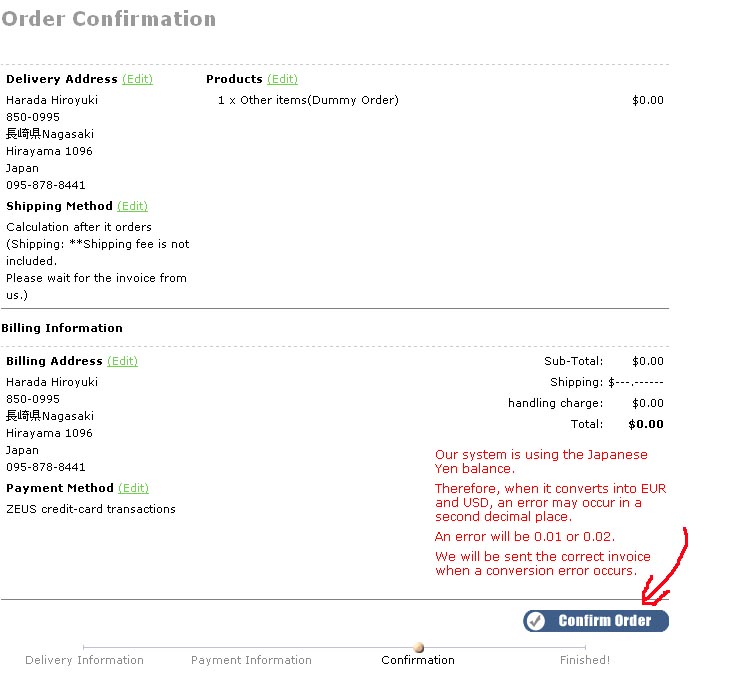Click the Confirmation step label
Image resolution: width=729 pixels, height=679 pixels.
click(418, 660)
